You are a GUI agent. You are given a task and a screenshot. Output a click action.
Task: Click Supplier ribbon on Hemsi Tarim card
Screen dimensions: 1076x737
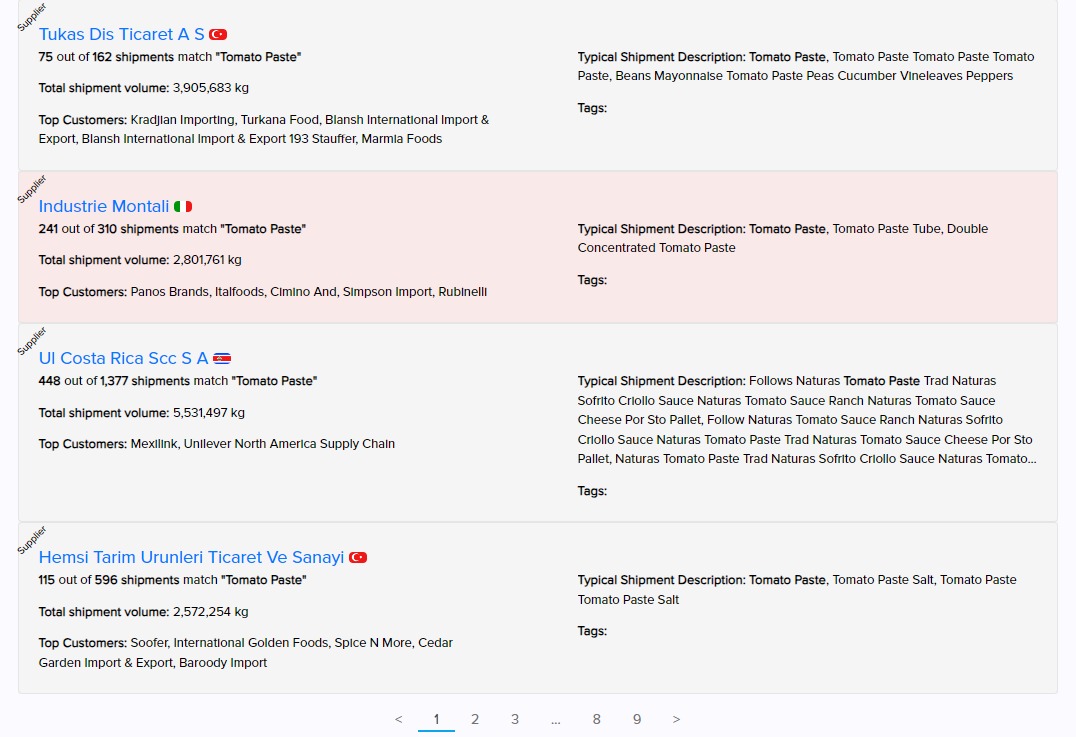[32, 540]
